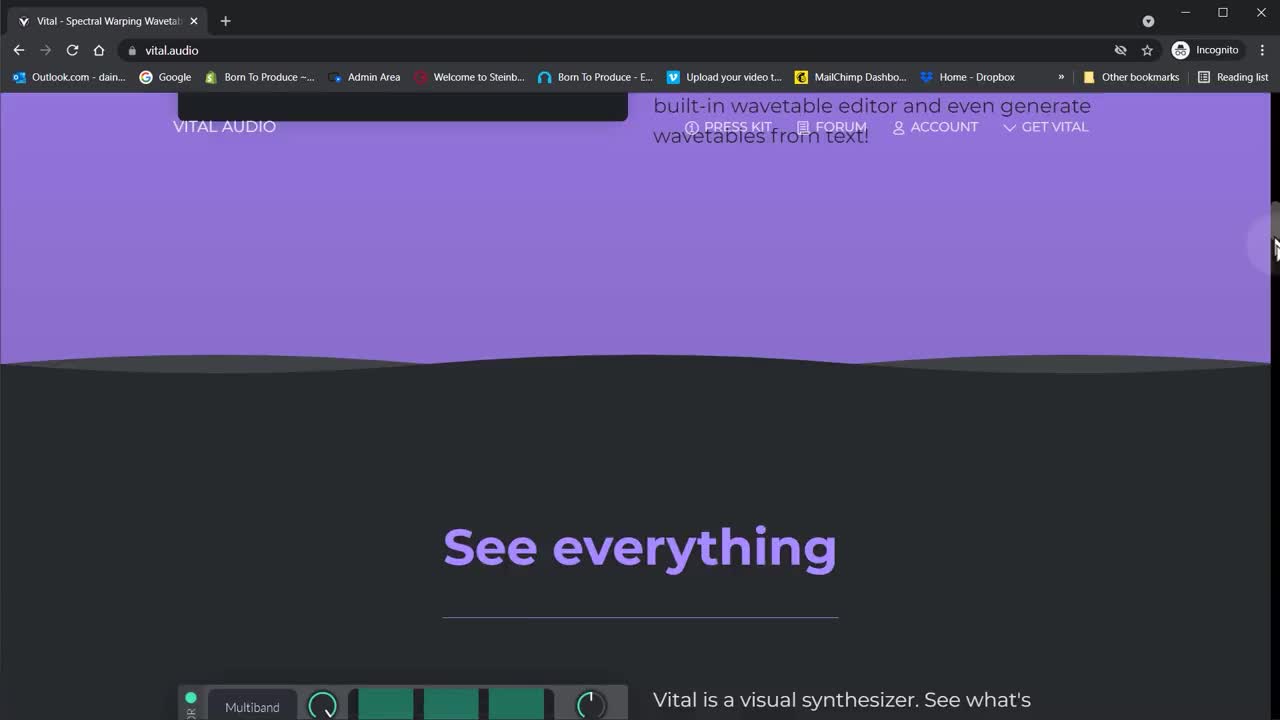
Task: Click the site lock icon in the address bar
Action: point(132,50)
